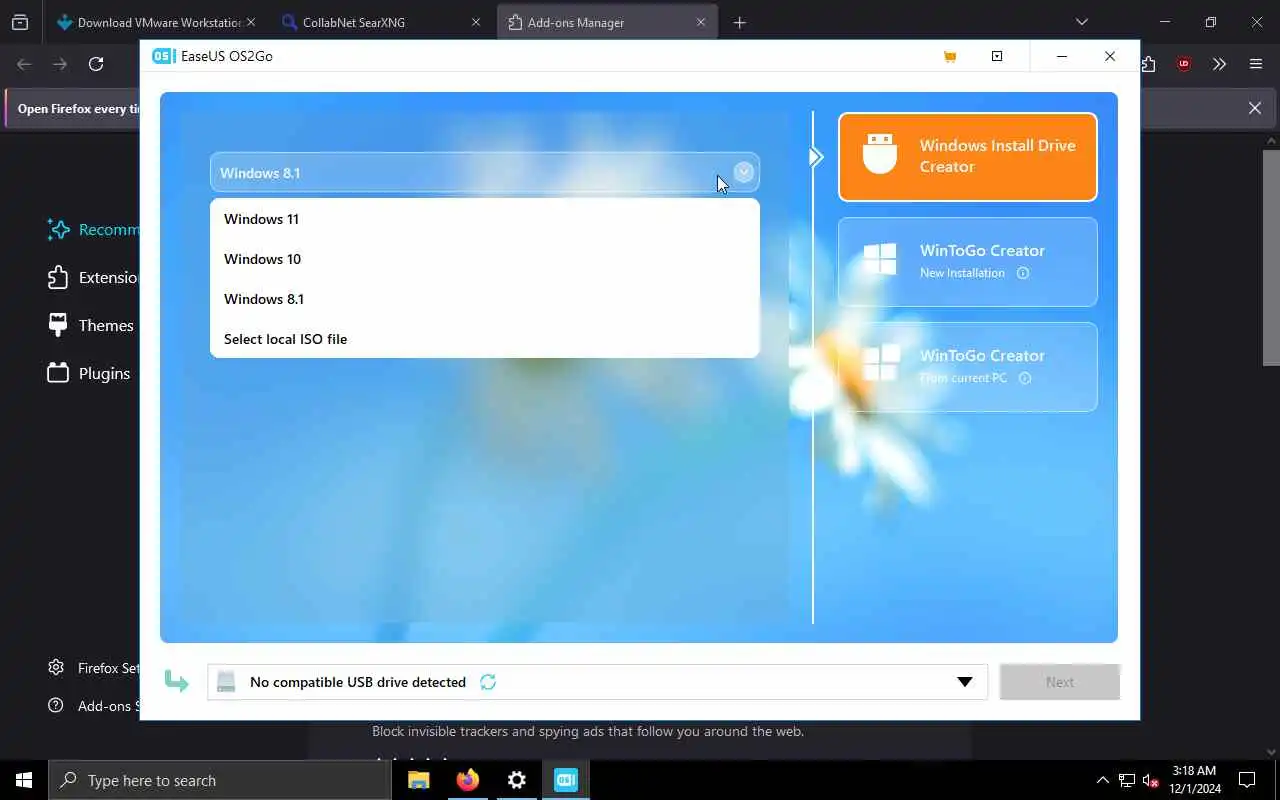Reload the page in Firefox
Image resolution: width=1280 pixels, height=800 pixels.
96,64
